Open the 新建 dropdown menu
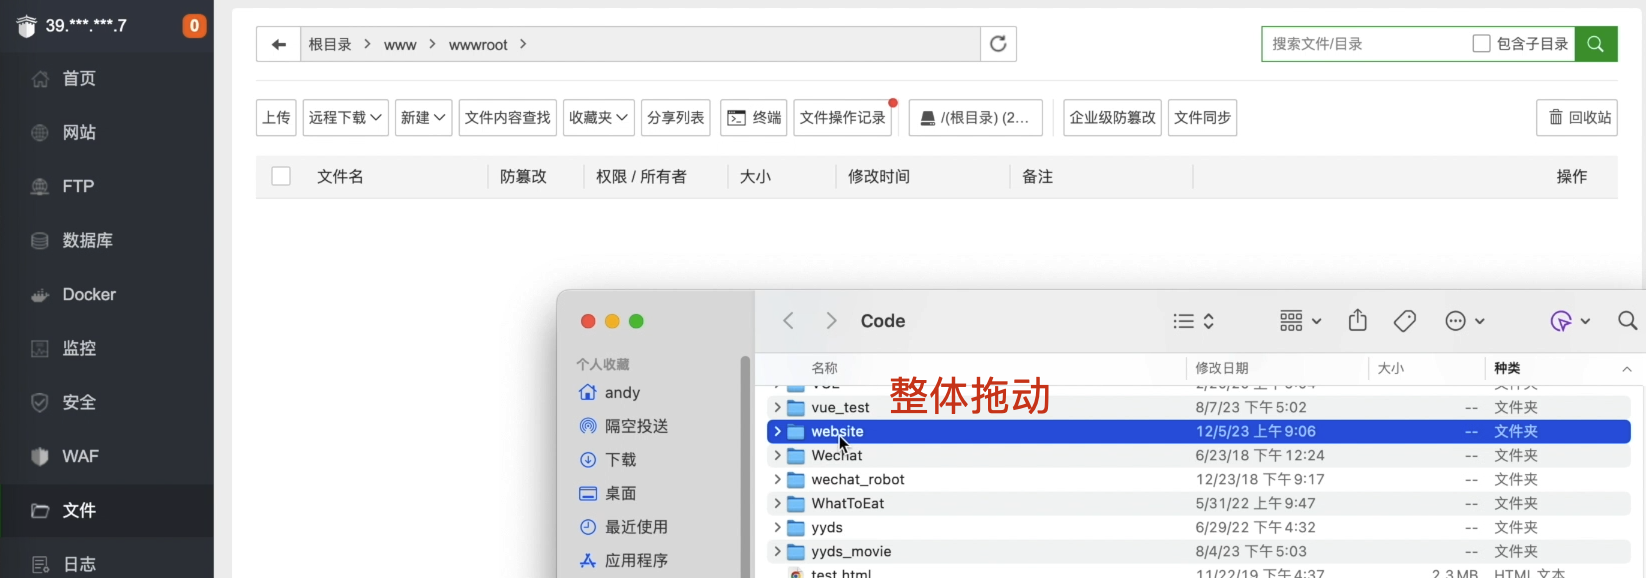Viewport: 1646px width, 578px height. [423, 118]
